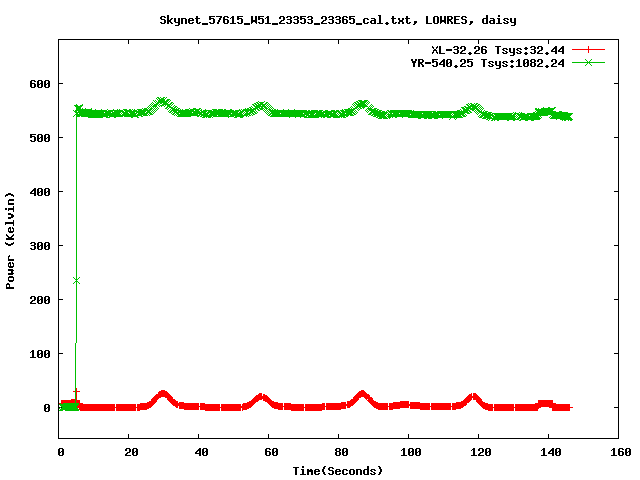This screenshot has height=480, width=640.
Task: Select the legend entry 'YR-540.25 Tsys:1082.24'
Action: click(487, 63)
